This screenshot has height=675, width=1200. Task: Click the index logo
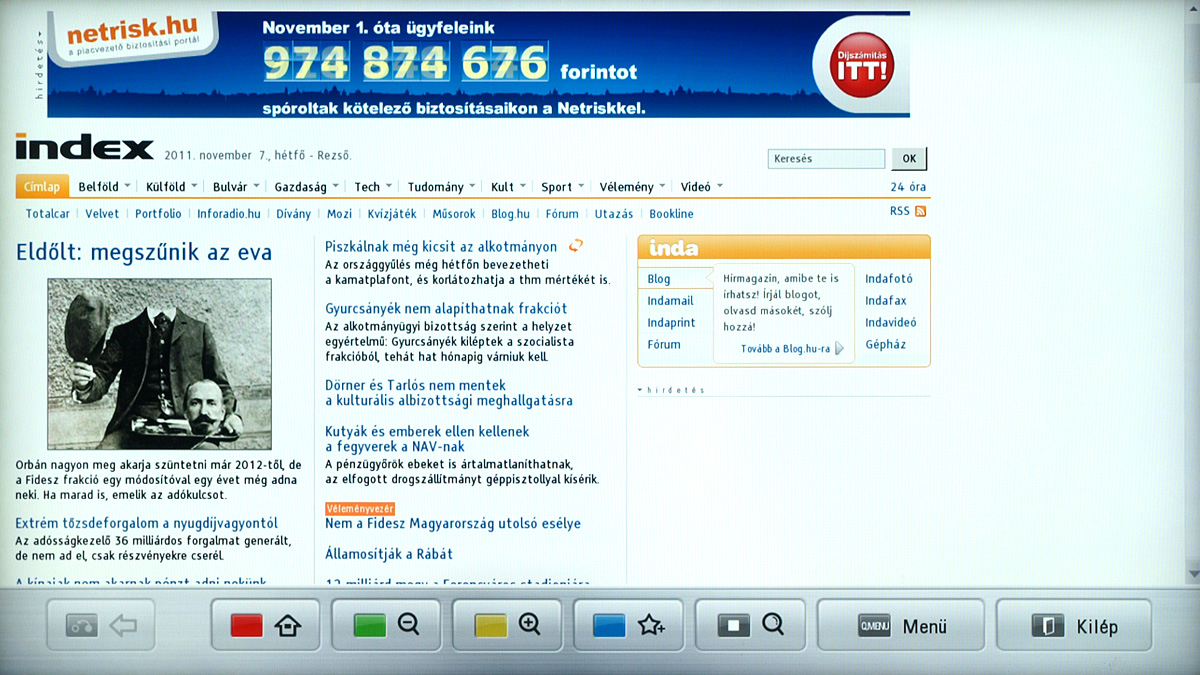click(x=84, y=148)
